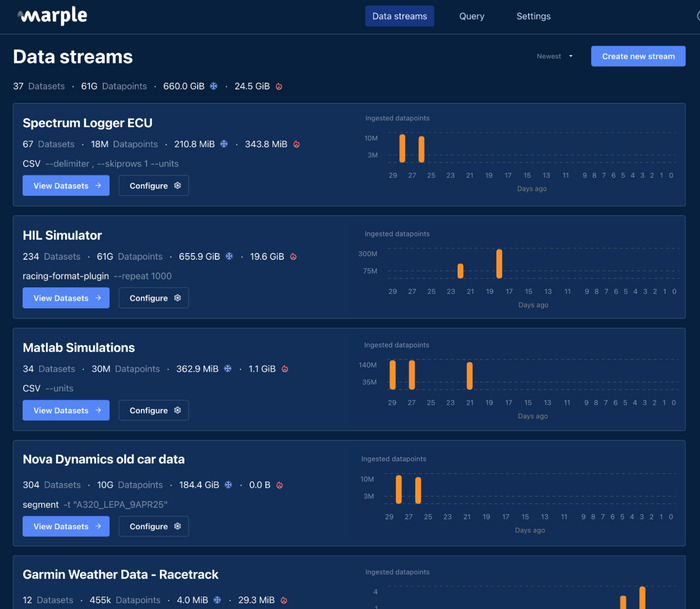Open the Newest sort dropdown
The image size is (700, 609).
coord(555,56)
